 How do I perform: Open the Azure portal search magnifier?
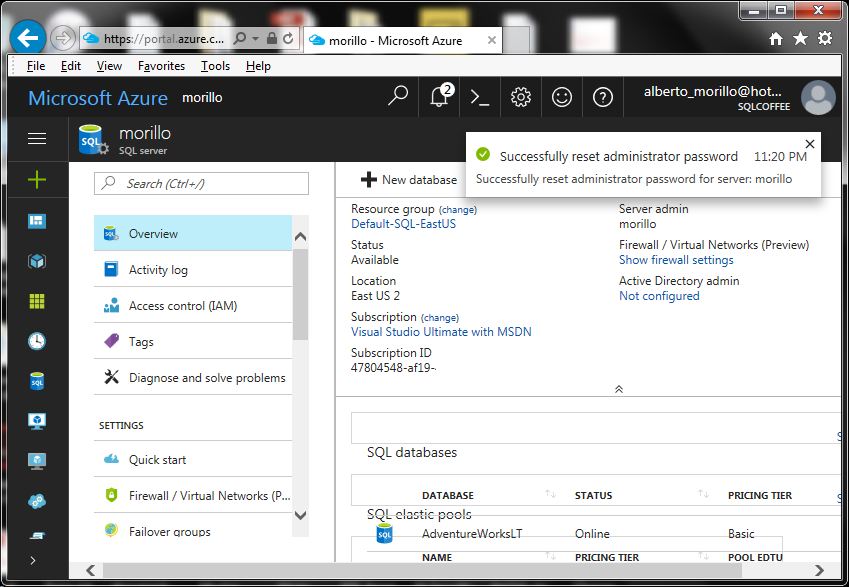[x=398, y=97]
